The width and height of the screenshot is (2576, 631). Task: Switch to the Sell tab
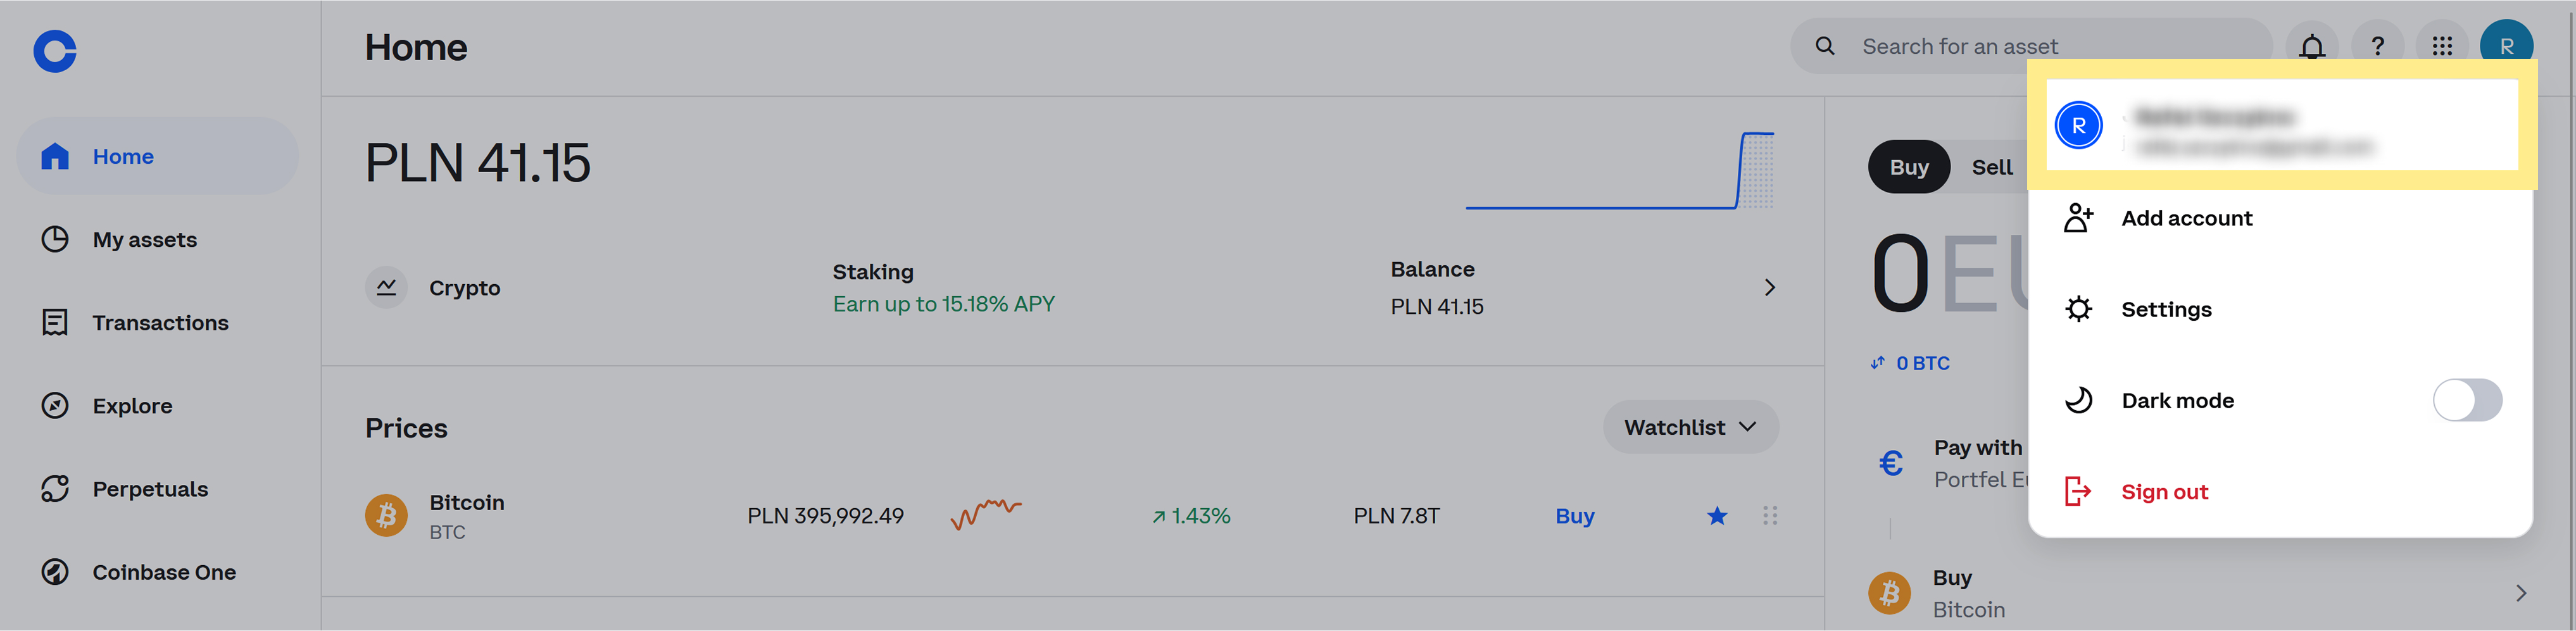click(1991, 167)
